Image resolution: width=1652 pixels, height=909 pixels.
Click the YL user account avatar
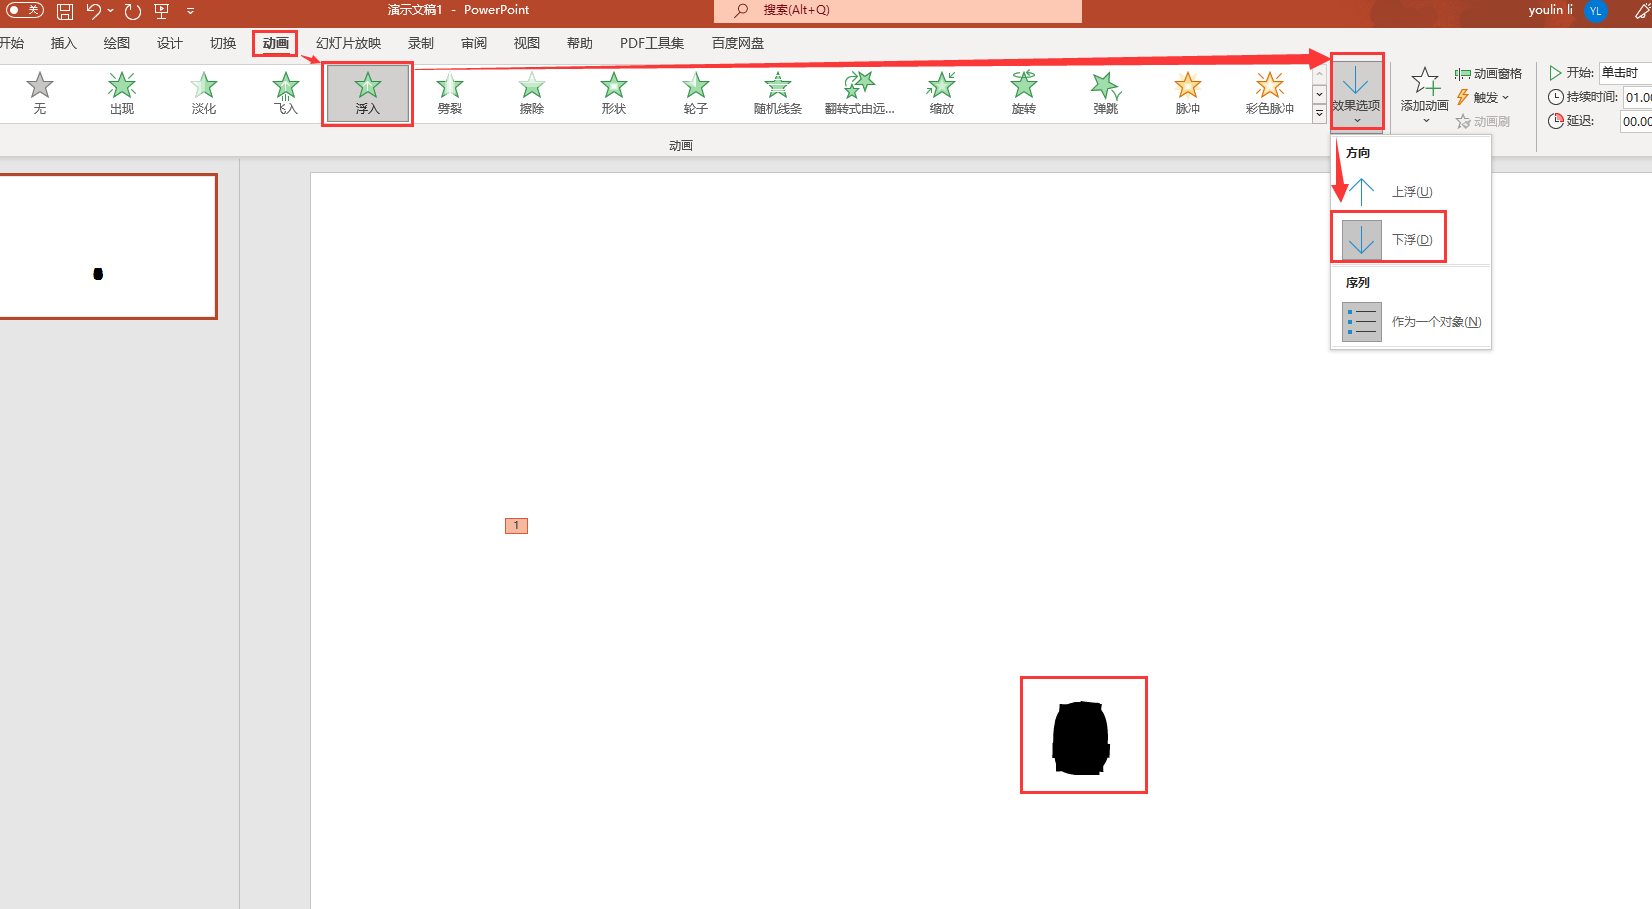pyautogui.click(x=1595, y=11)
